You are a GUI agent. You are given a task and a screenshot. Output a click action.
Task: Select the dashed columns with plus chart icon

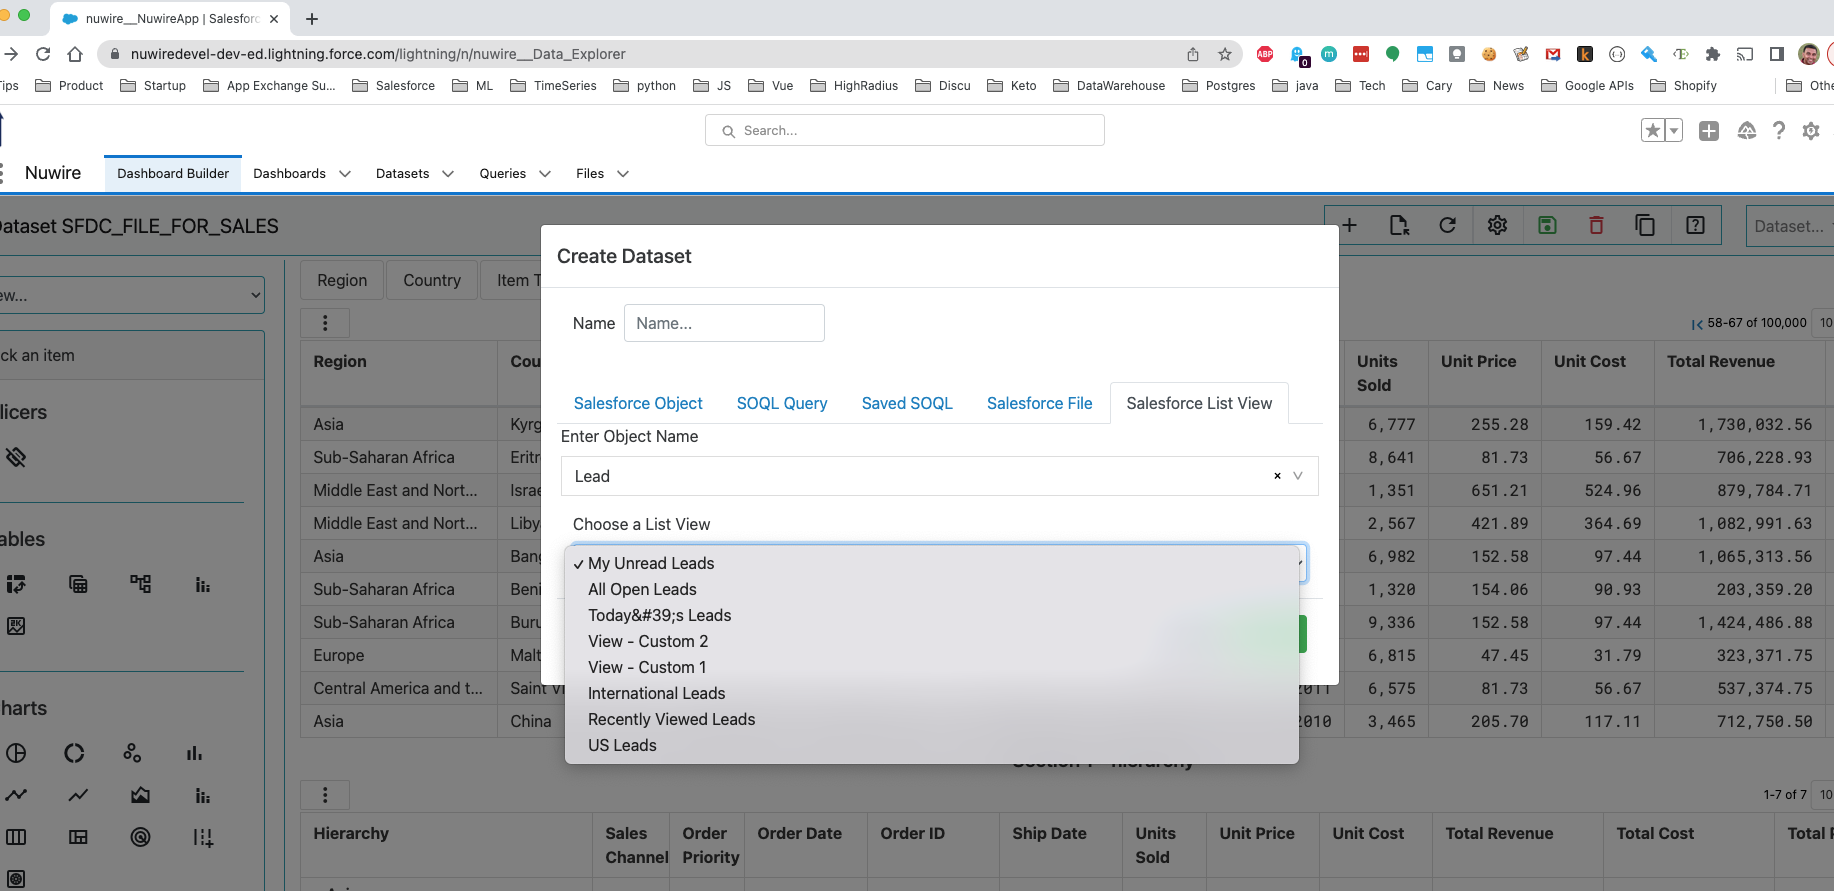coord(202,837)
